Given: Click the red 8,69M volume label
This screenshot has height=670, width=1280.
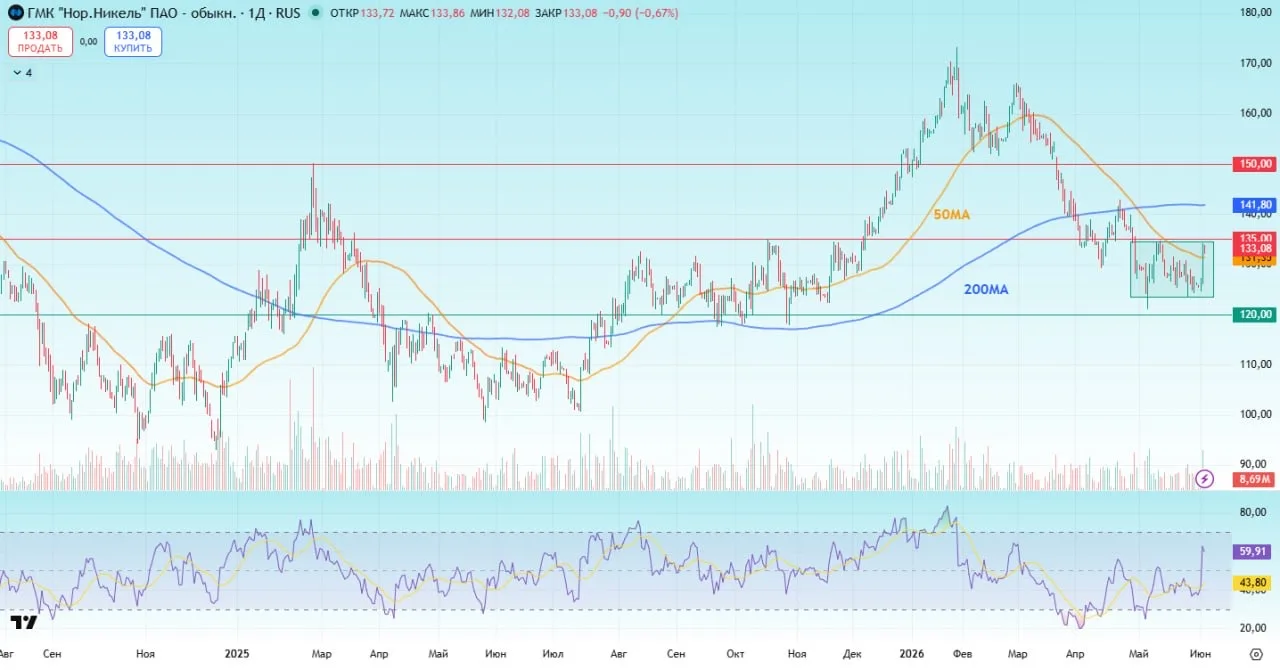Looking at the screenshot, I should point(1256,480).
